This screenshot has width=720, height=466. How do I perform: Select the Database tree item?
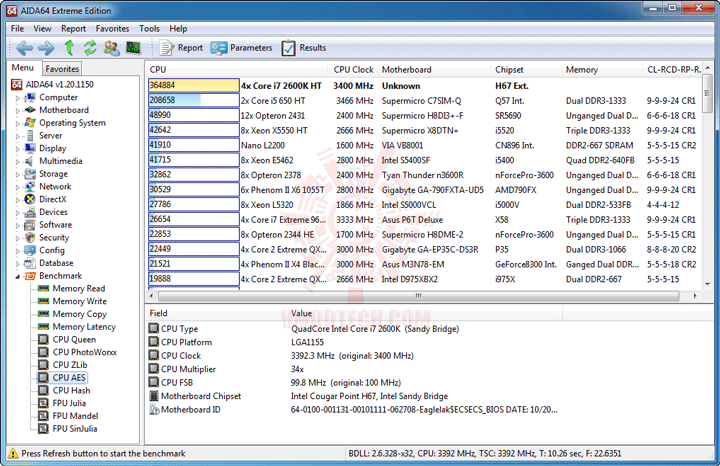pyautogui.click(x=56, y=263)
